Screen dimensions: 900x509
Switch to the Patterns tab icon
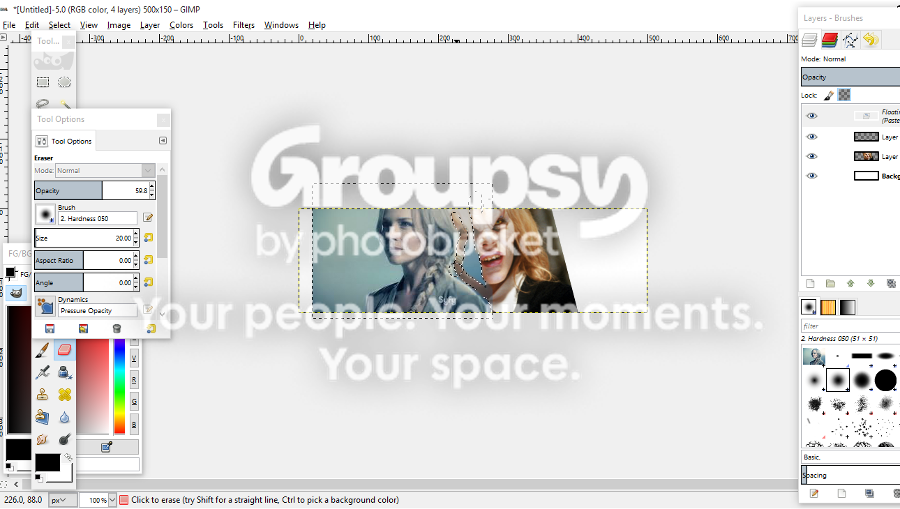click(828, 307)
